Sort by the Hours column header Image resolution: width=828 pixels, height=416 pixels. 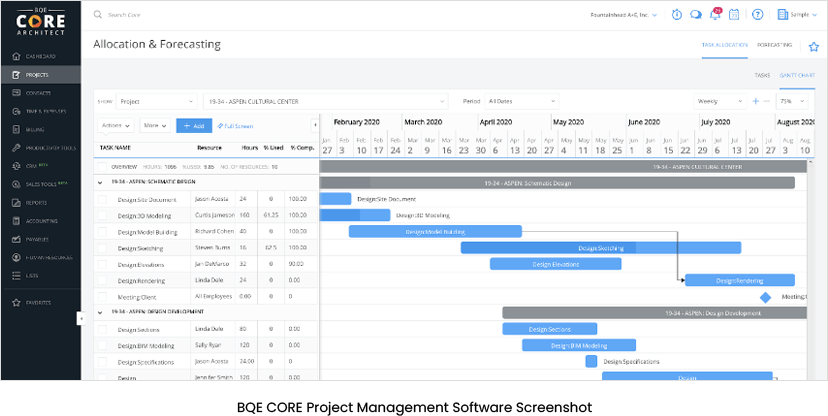click(249, 148)
